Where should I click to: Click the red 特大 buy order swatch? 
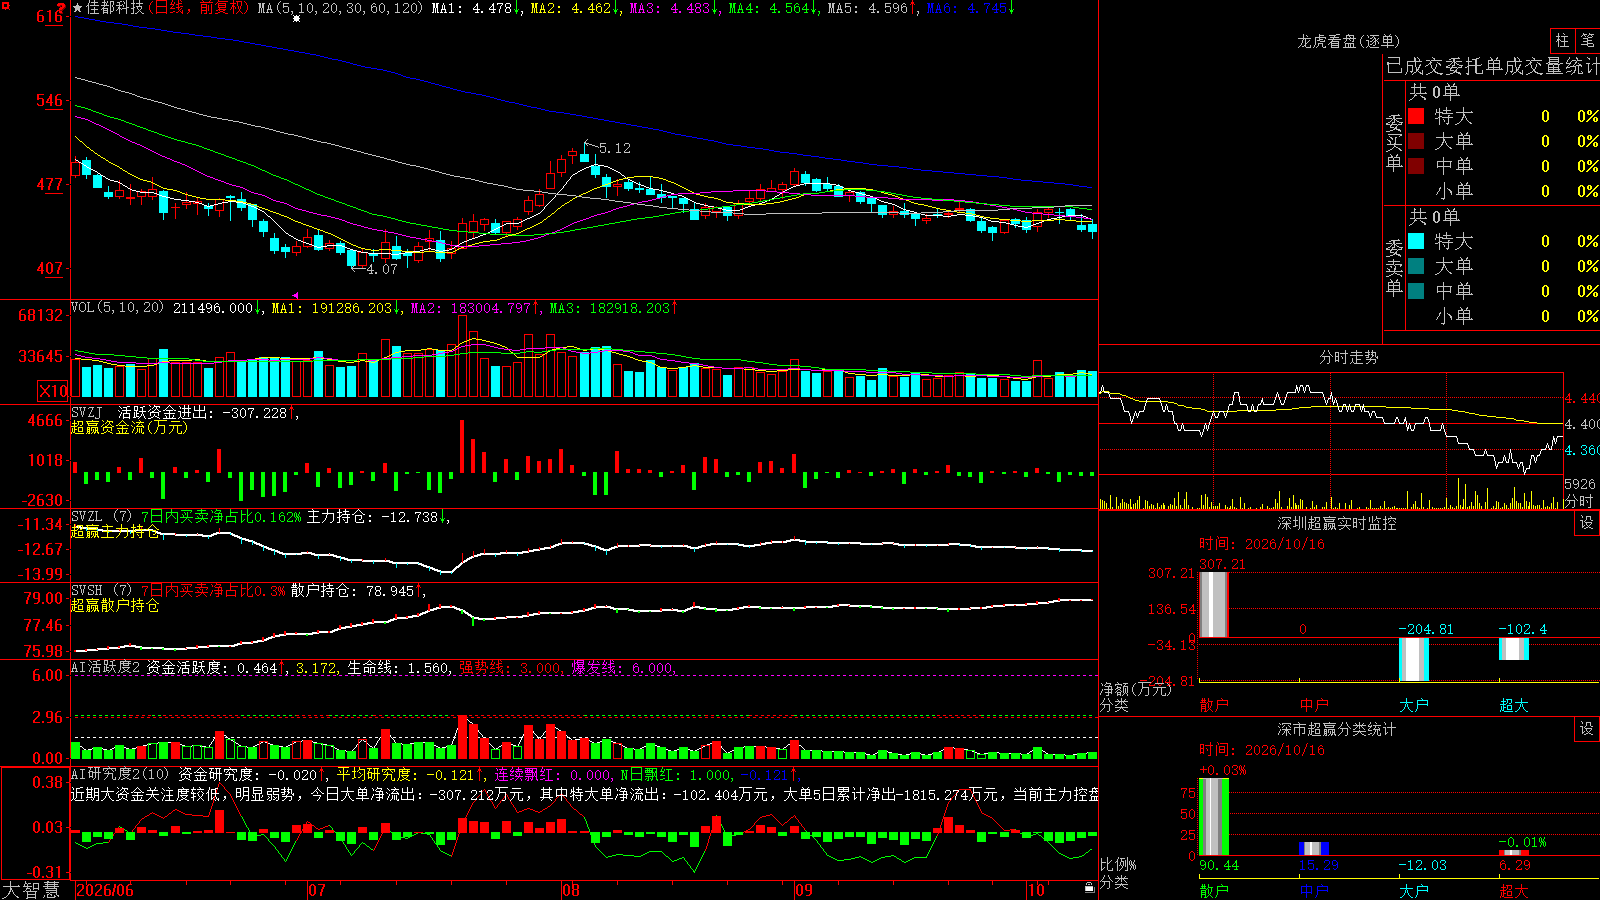[x=1416, y=116]
